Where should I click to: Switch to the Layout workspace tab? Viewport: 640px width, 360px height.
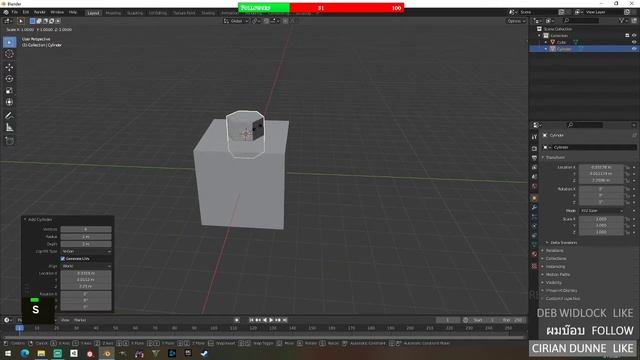(93, 13)
